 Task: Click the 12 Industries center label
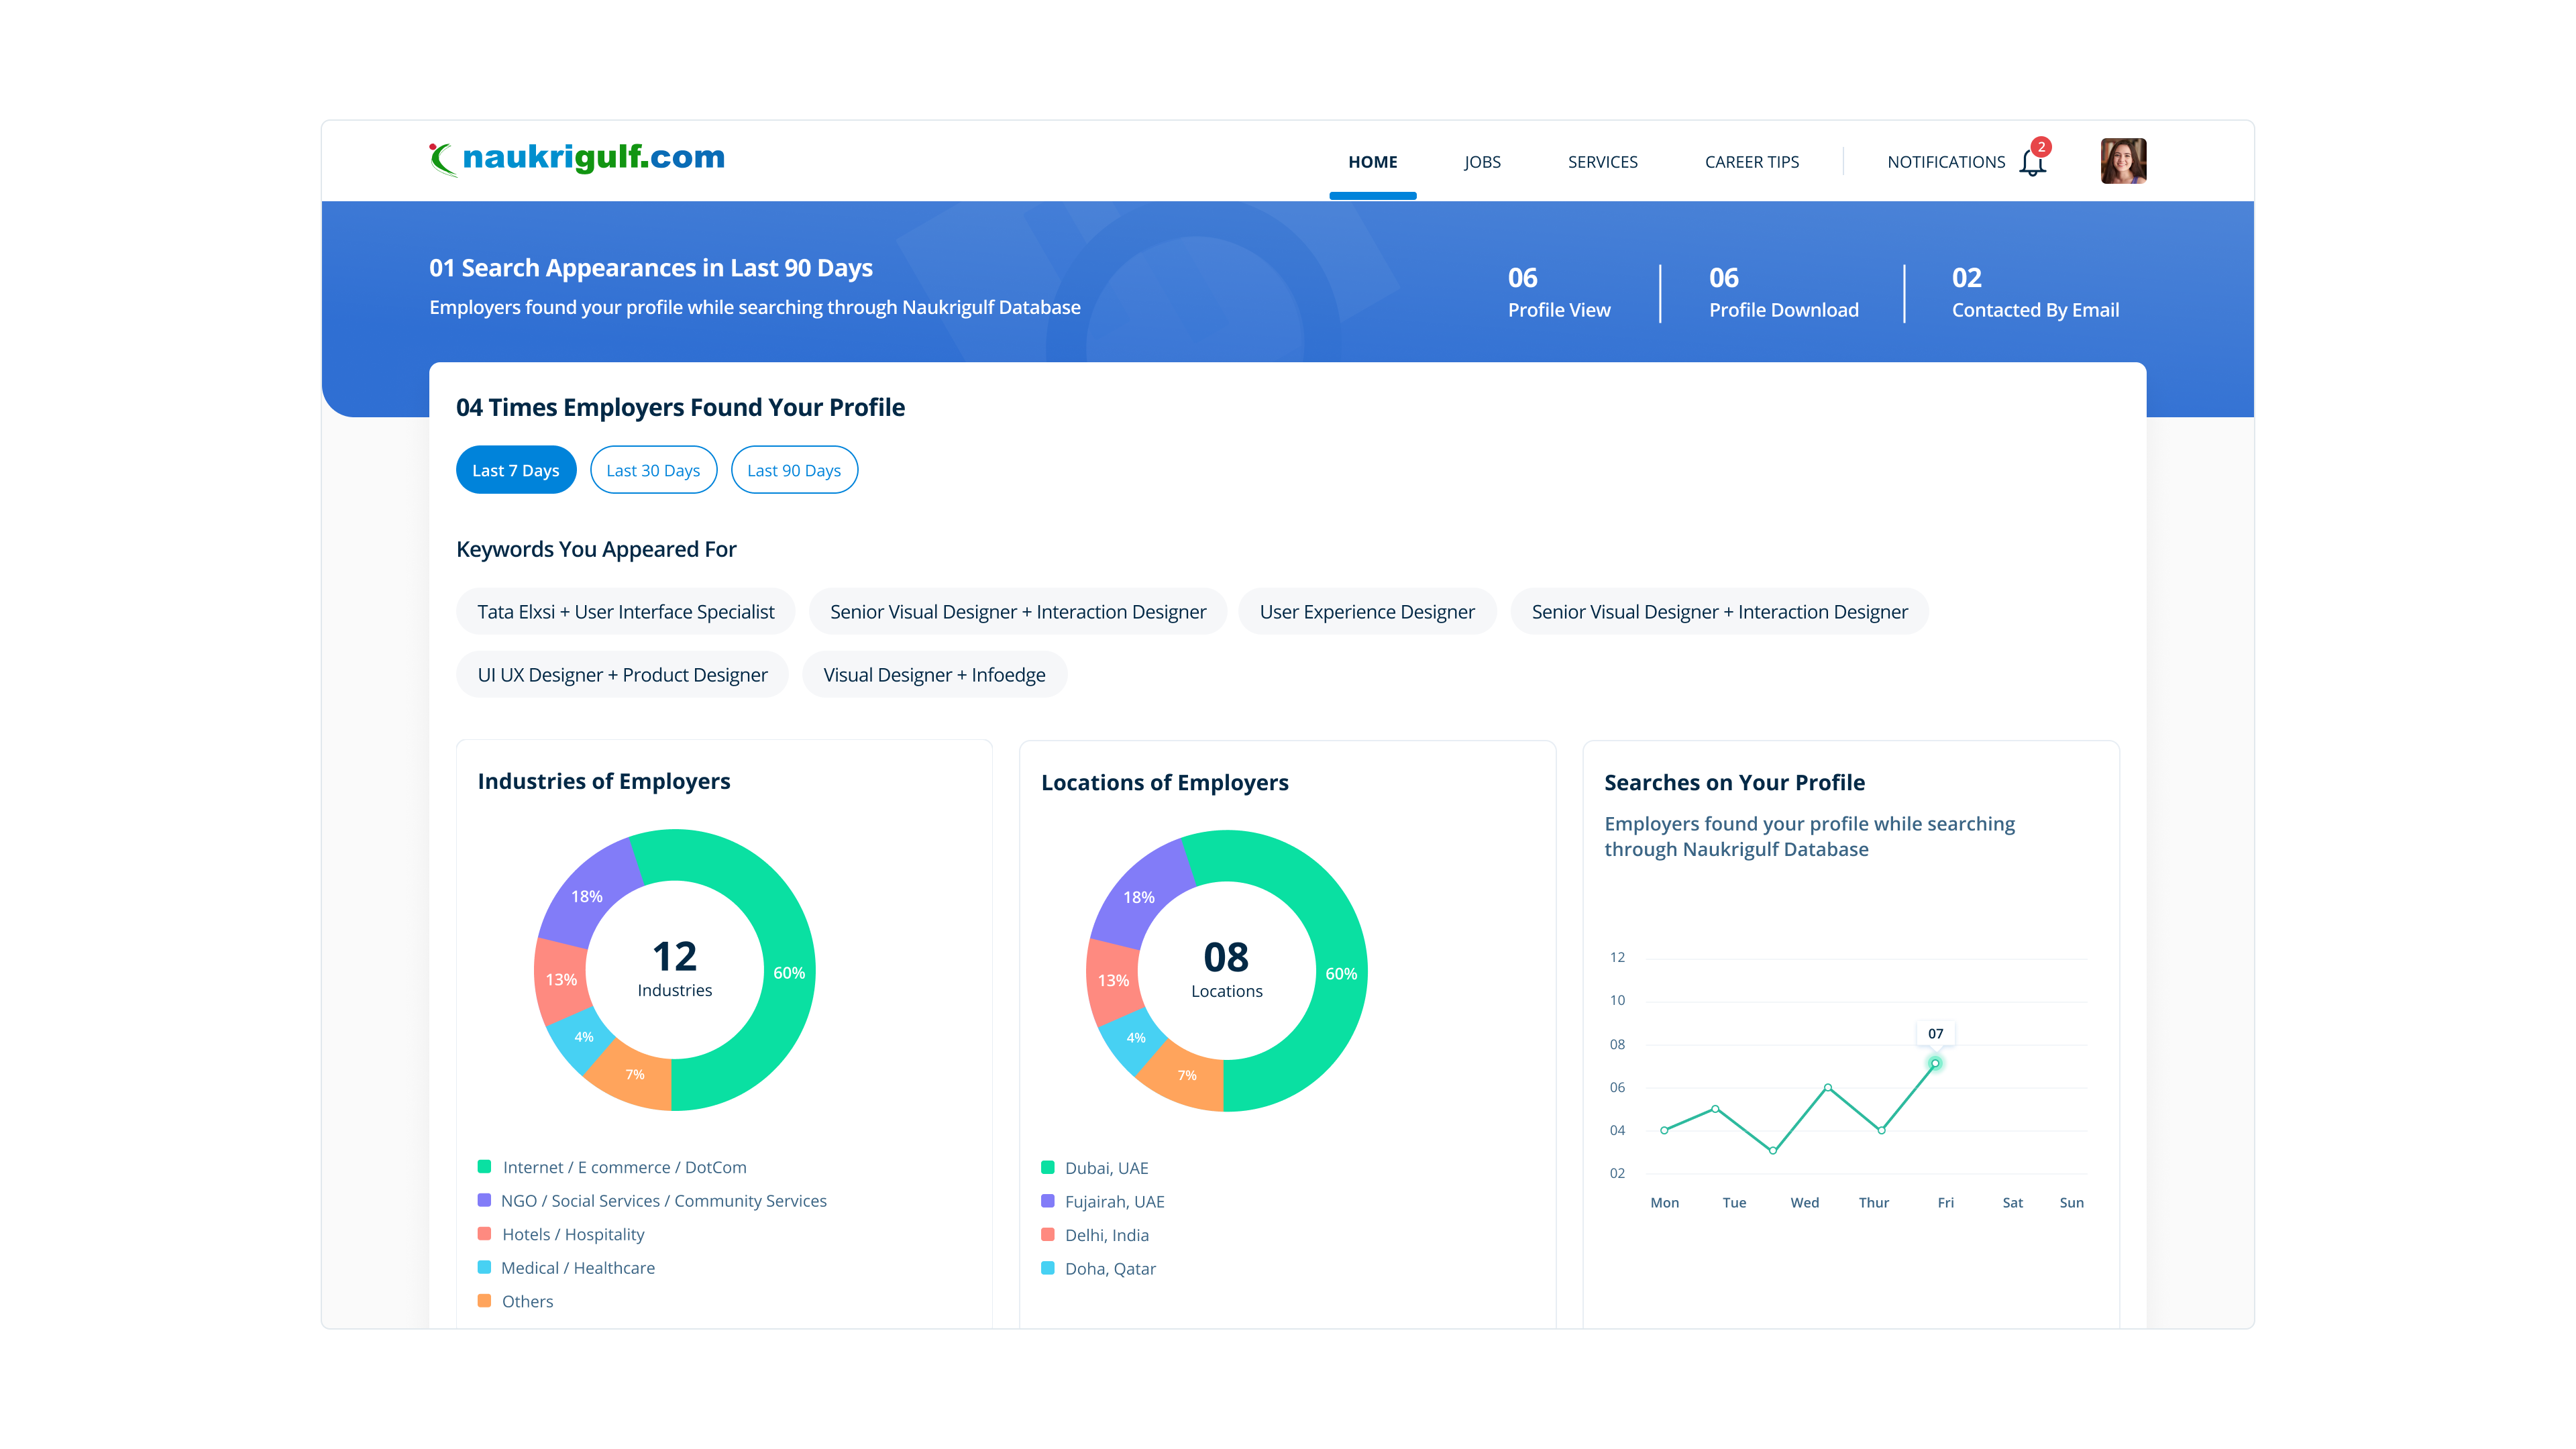[675, 968]
